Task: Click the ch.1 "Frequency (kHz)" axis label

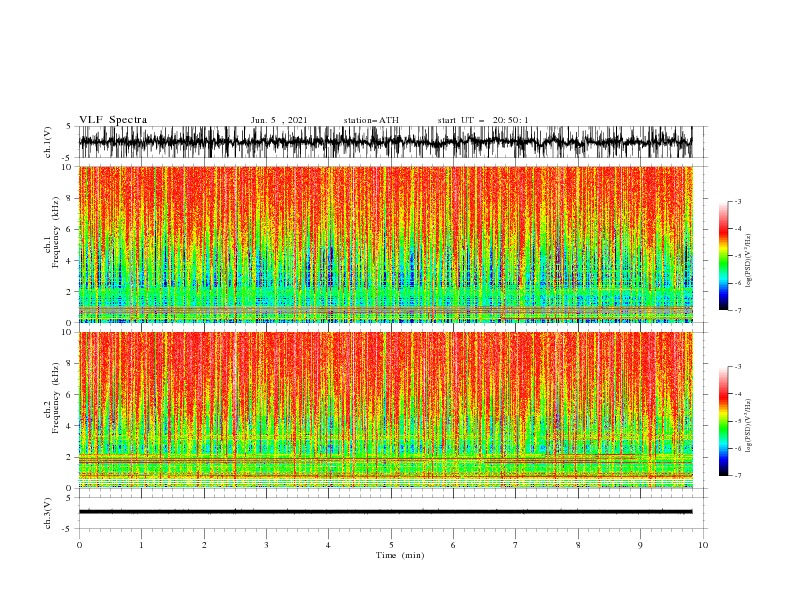Action: click(x=55, y=233)
